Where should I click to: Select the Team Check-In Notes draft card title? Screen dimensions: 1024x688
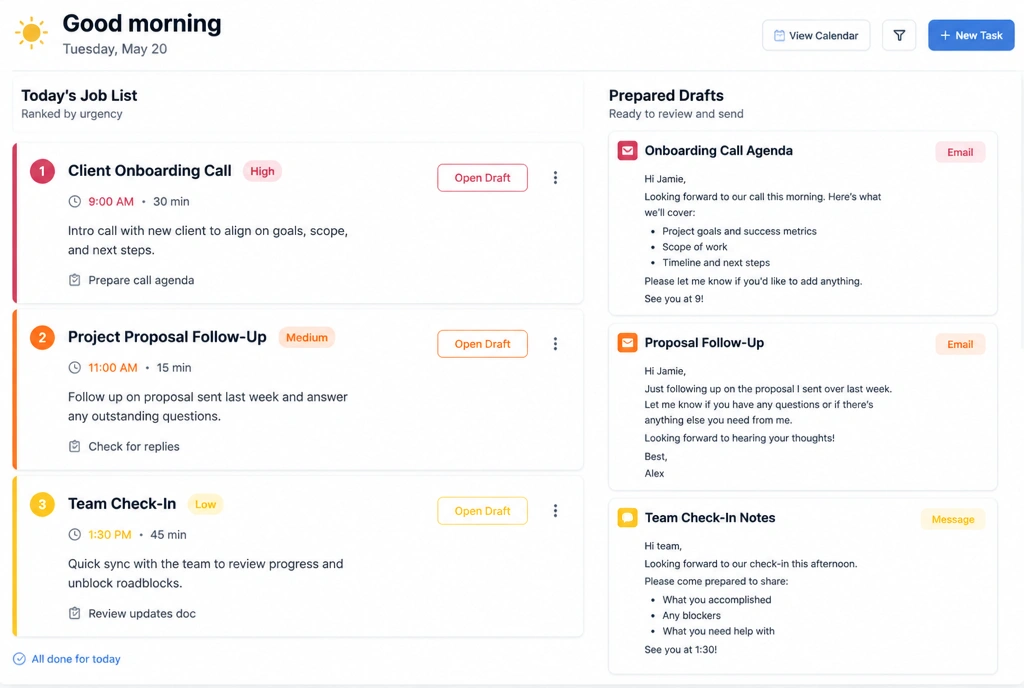[x=710, y=518]
